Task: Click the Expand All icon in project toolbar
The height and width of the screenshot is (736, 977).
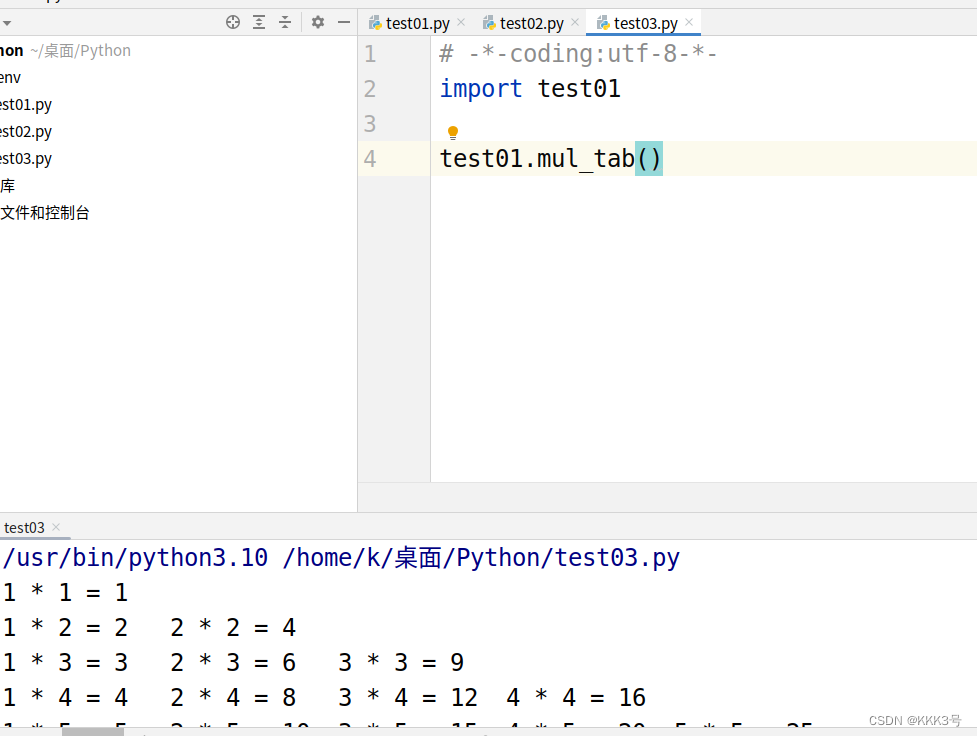Action: (259, 22)
